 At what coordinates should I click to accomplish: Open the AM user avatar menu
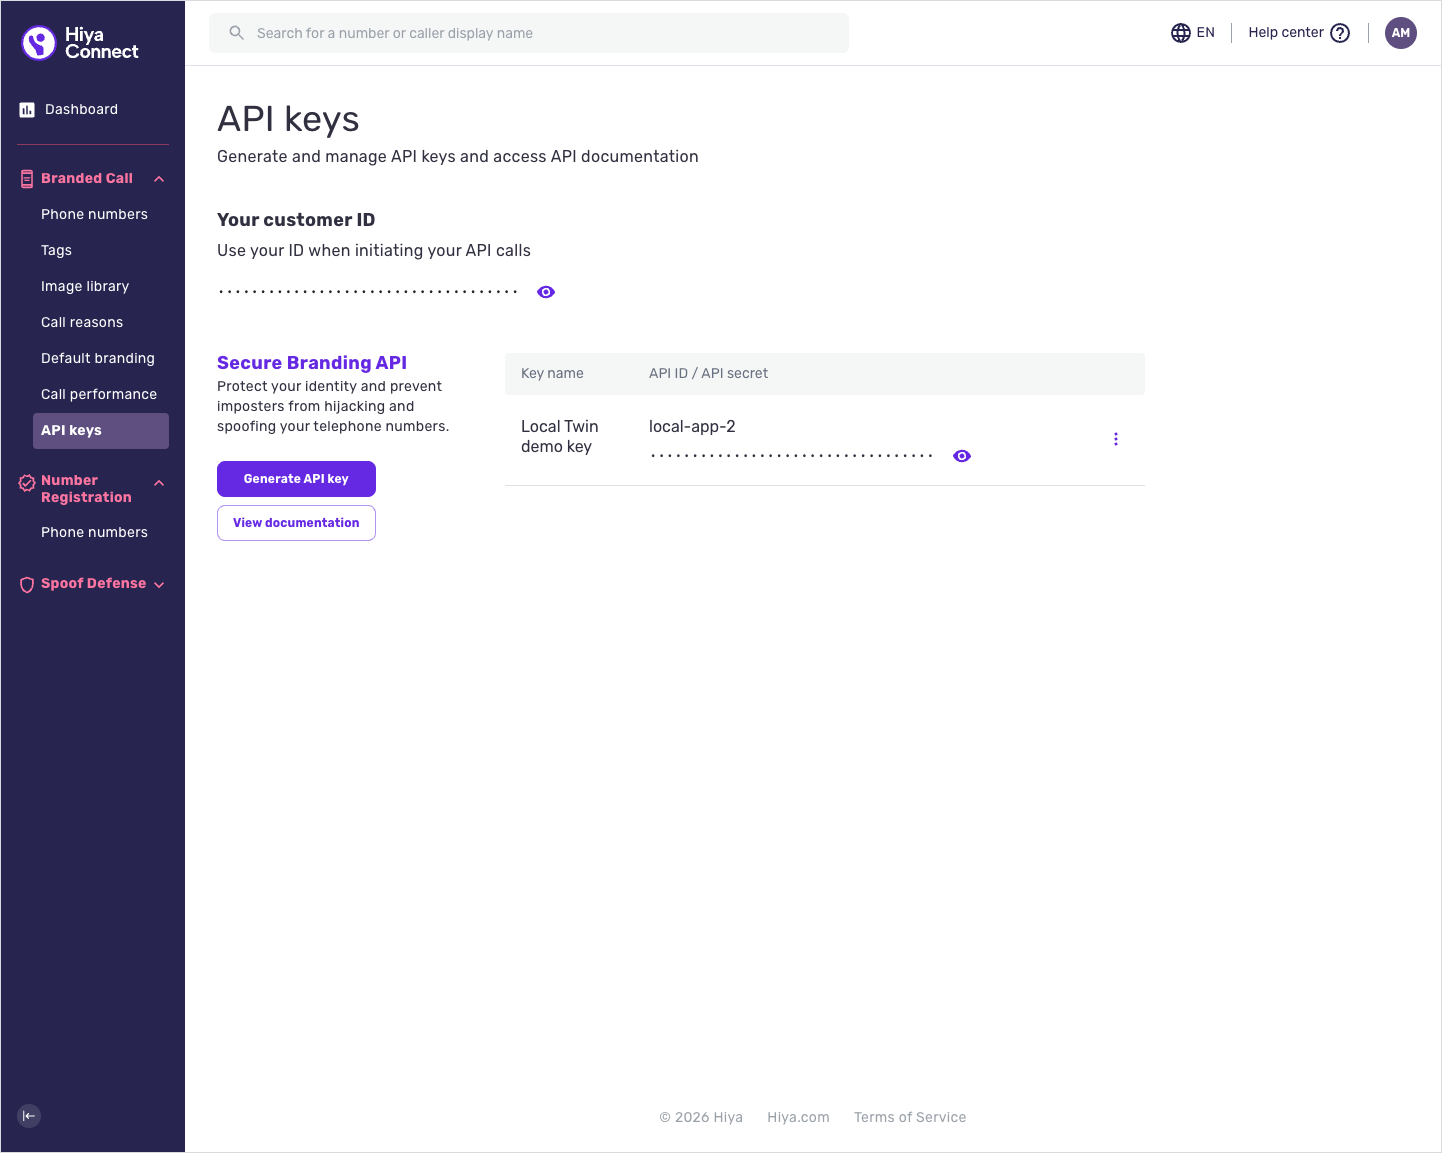coord(1401,33)
